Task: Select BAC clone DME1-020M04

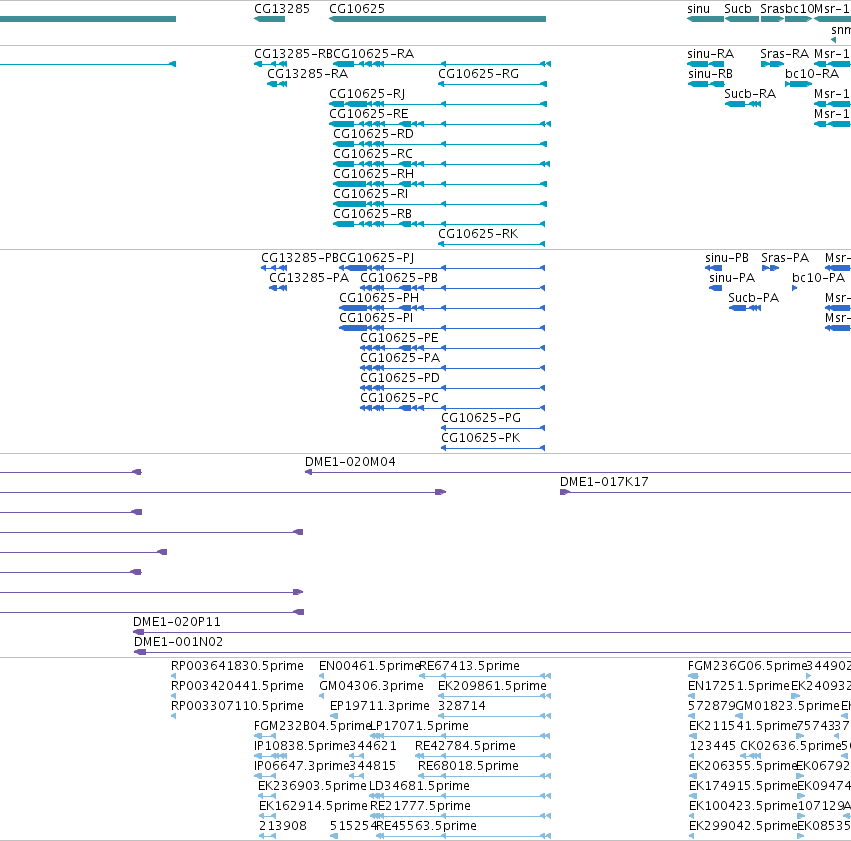Action: click(350, 462)
